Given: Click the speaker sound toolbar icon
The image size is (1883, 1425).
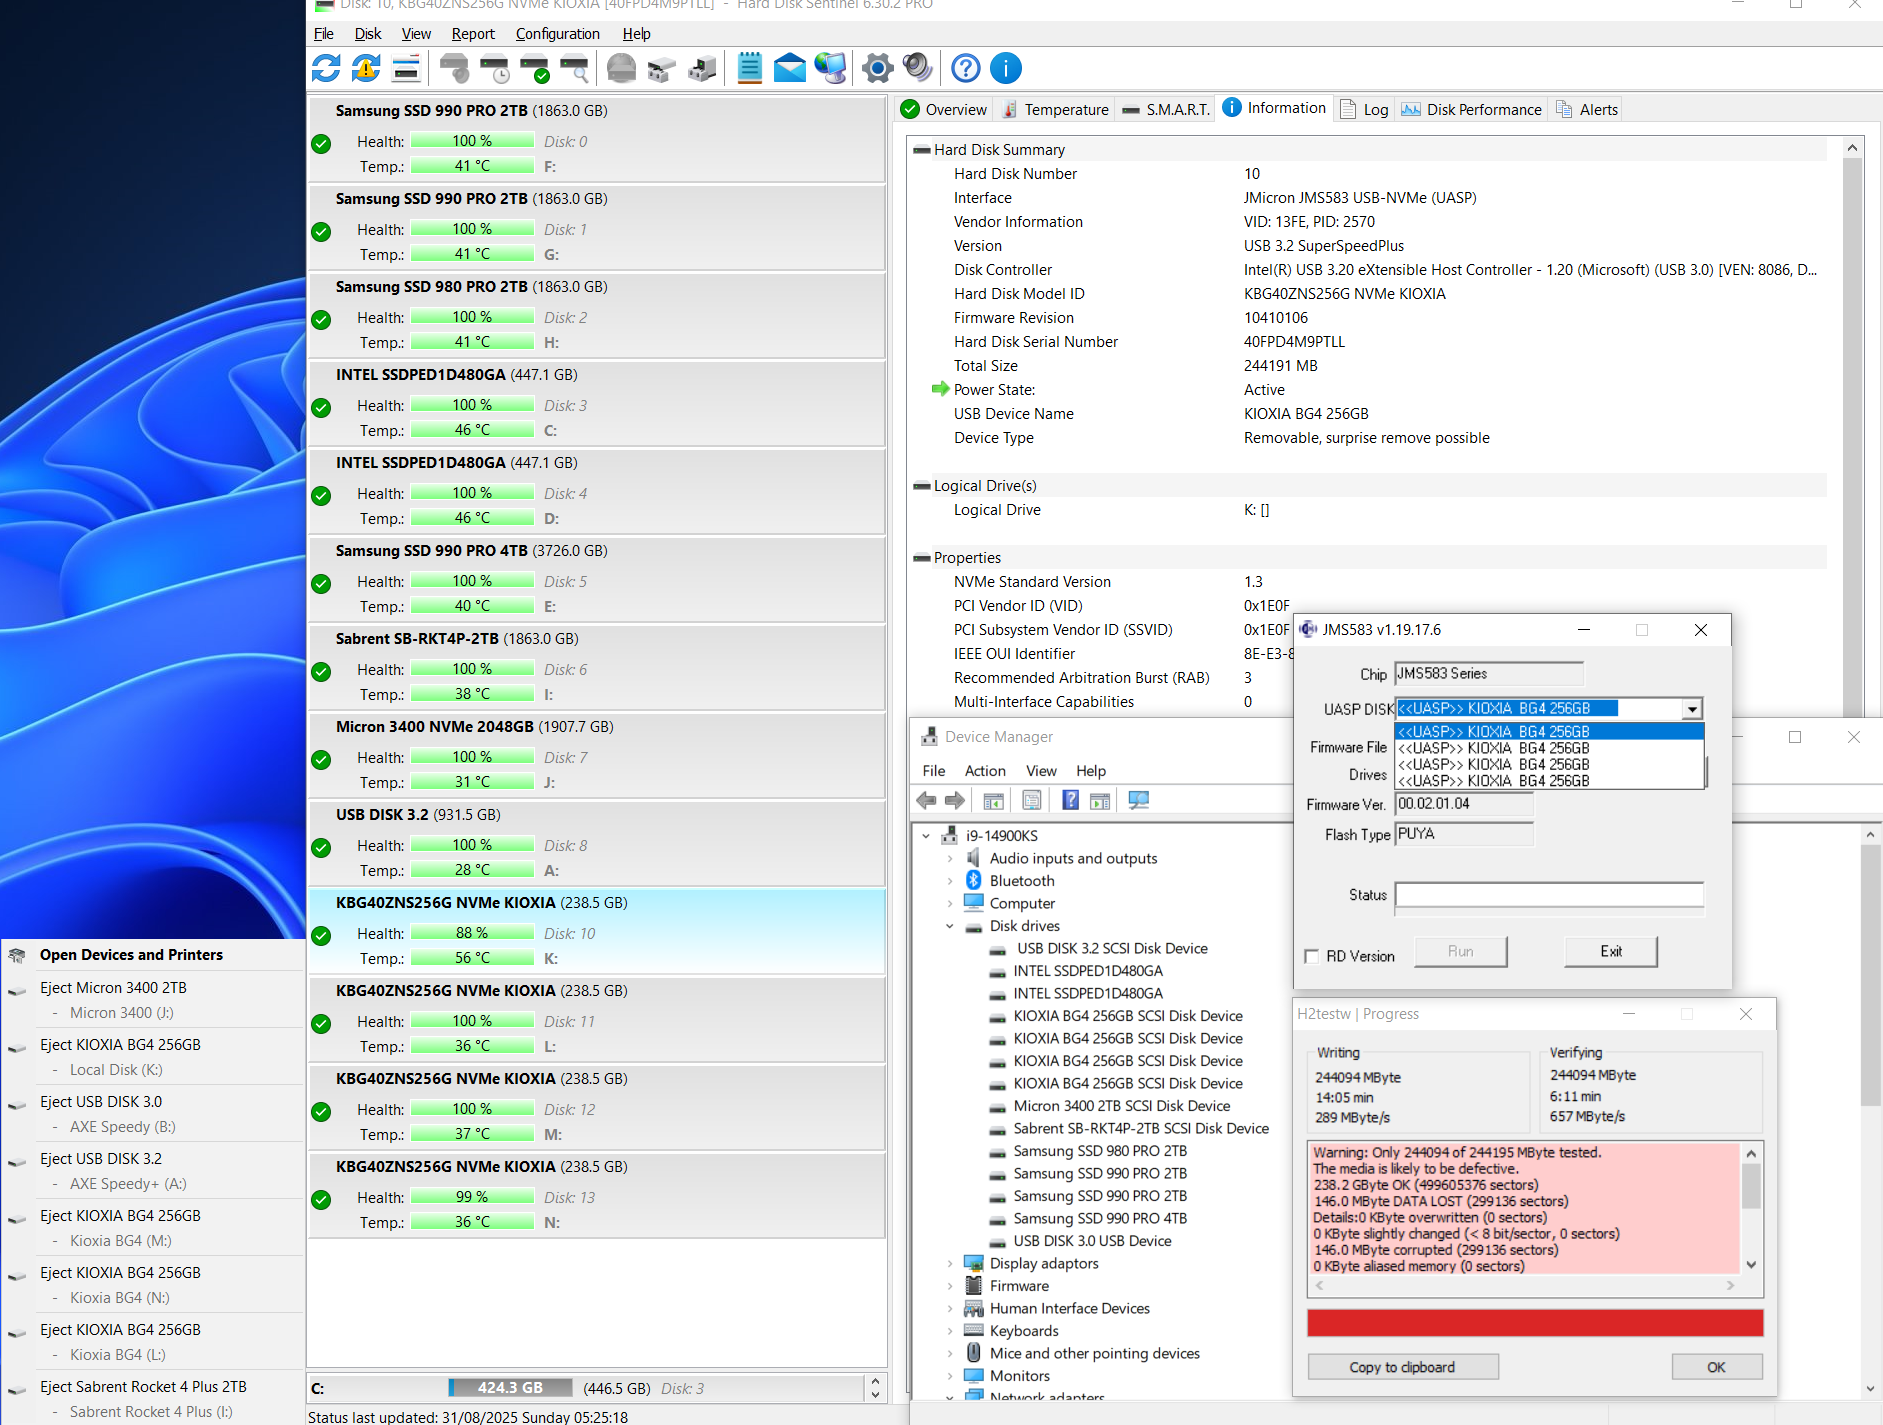Looking at the screenshot, I should [x=917, y=68].
